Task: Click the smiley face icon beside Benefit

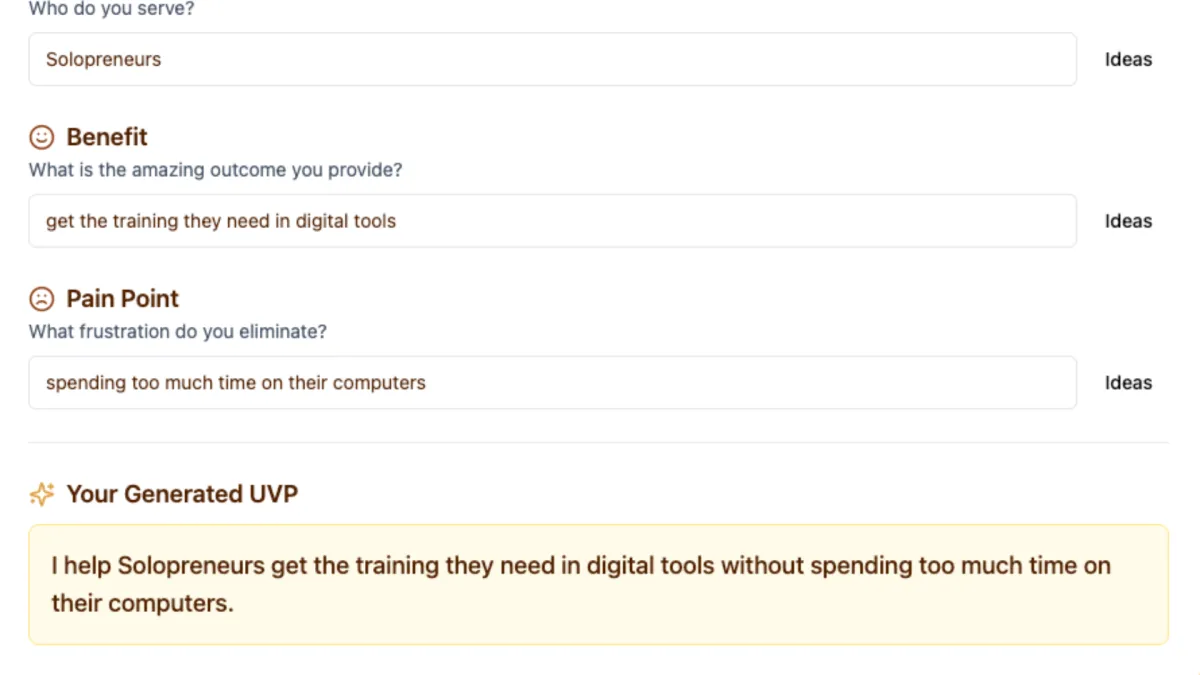Action: (x=42, y=137)
